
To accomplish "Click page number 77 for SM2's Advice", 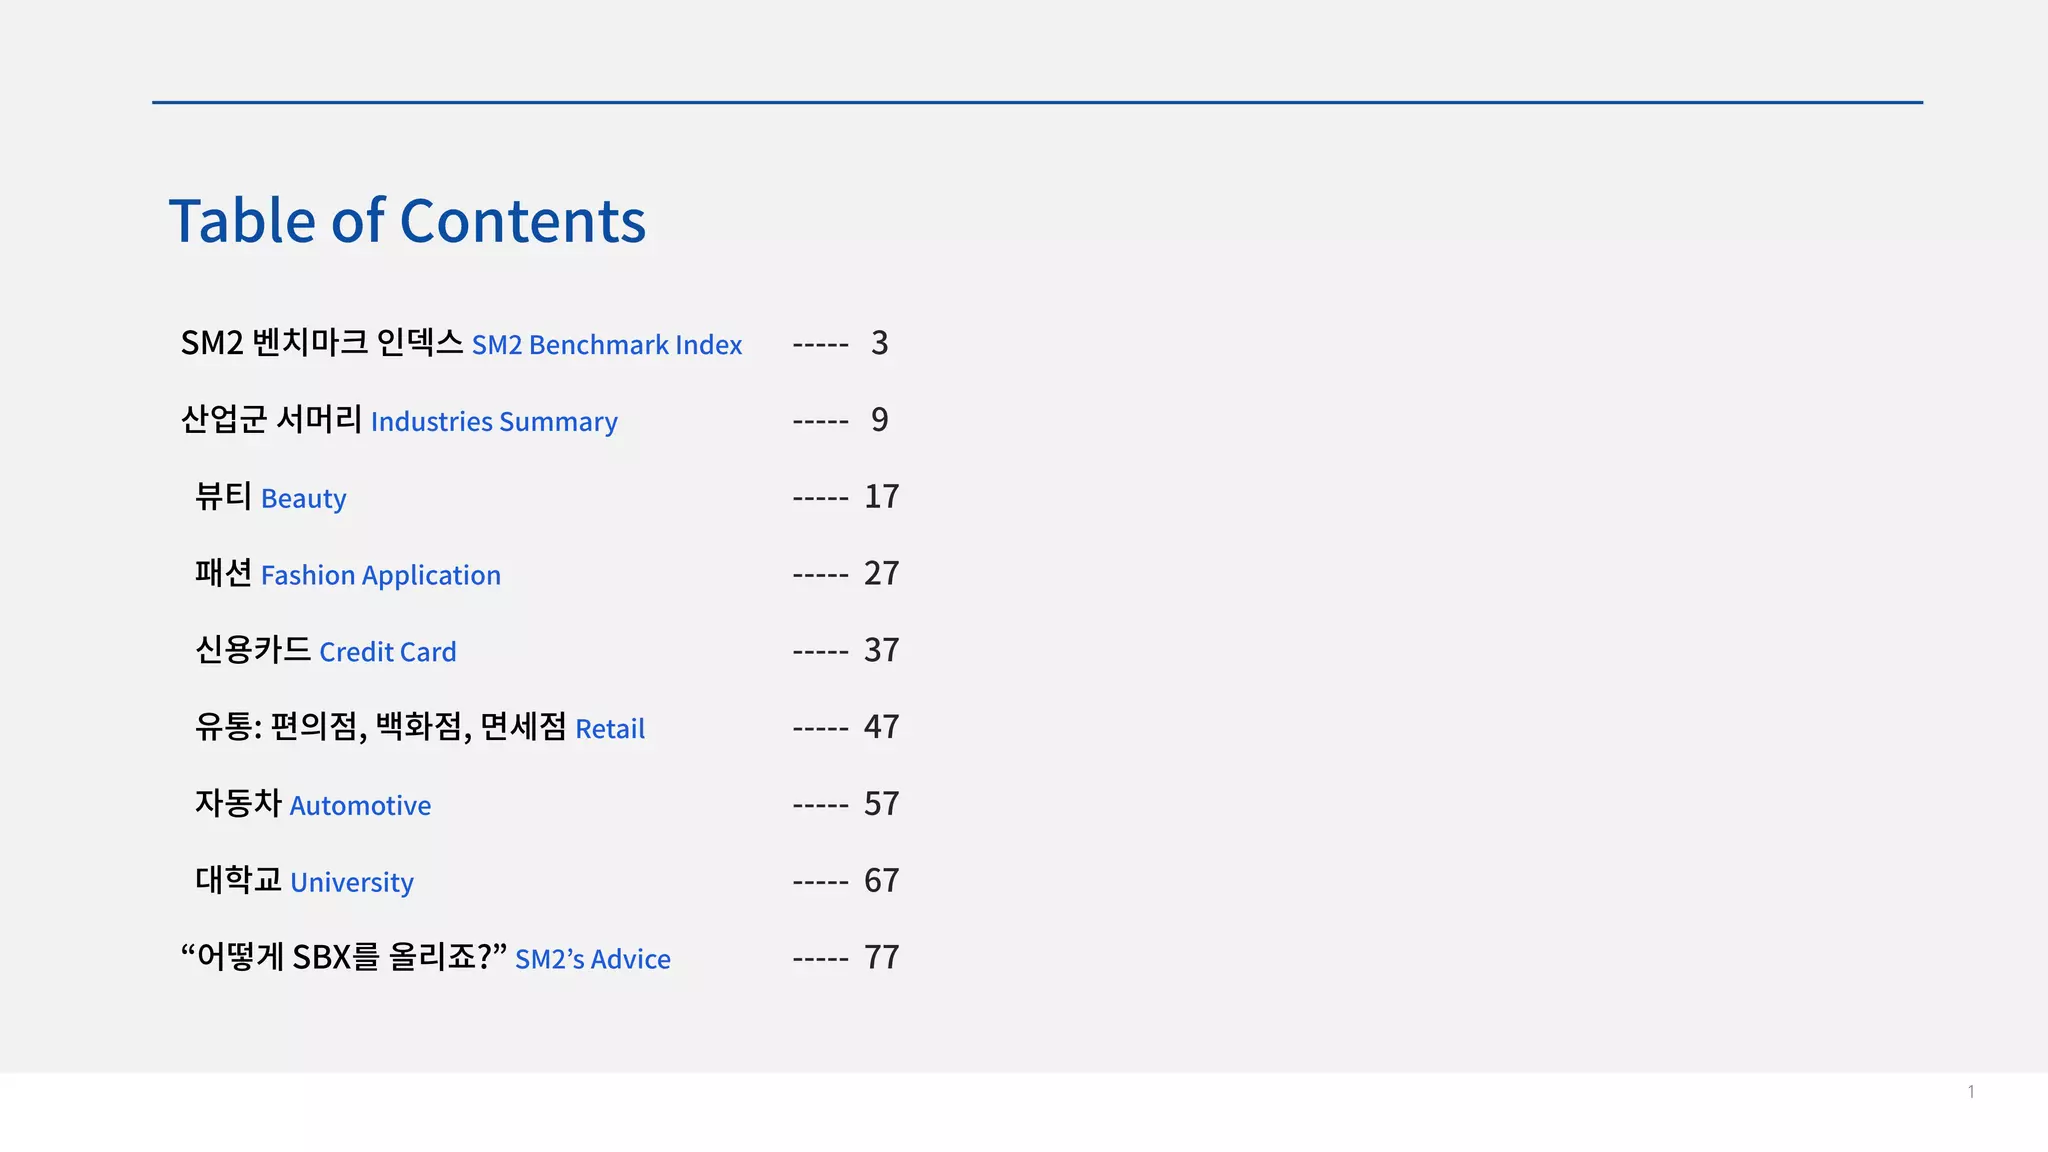I will 881,958.
